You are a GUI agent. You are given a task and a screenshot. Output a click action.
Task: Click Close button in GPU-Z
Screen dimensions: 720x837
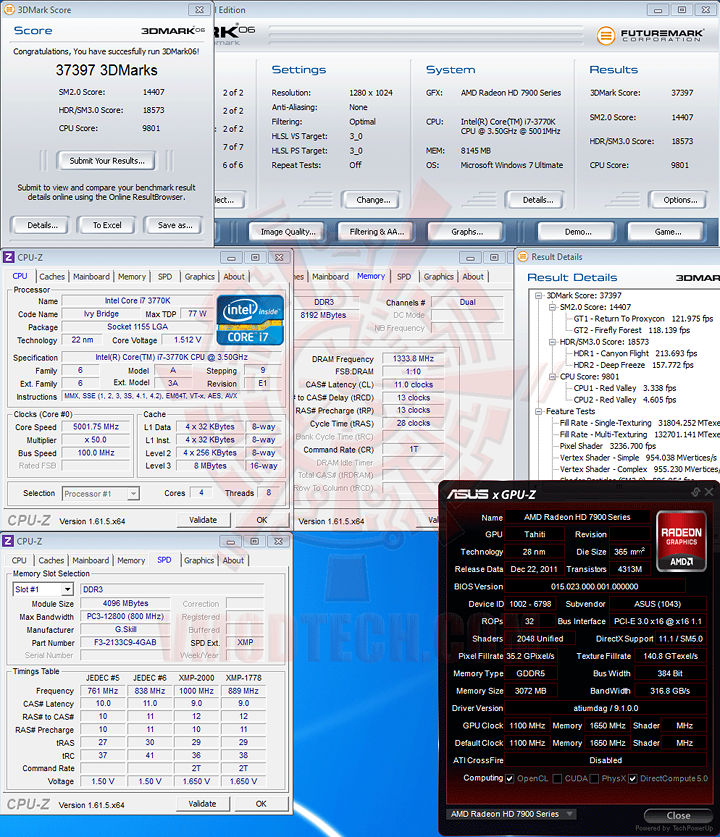(x=678, y=816)
